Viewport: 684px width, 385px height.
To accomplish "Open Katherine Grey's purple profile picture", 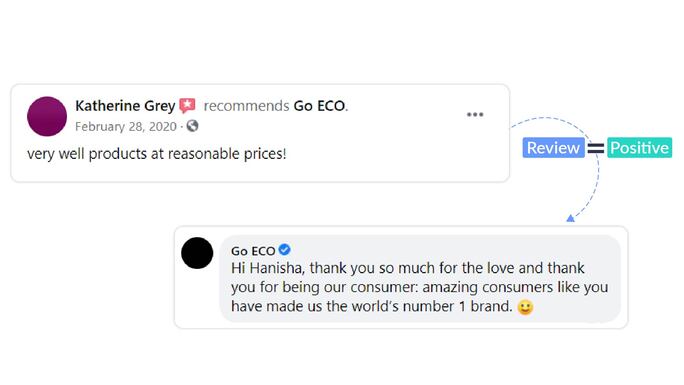I will pyautogui.click(x=47, y=116).
